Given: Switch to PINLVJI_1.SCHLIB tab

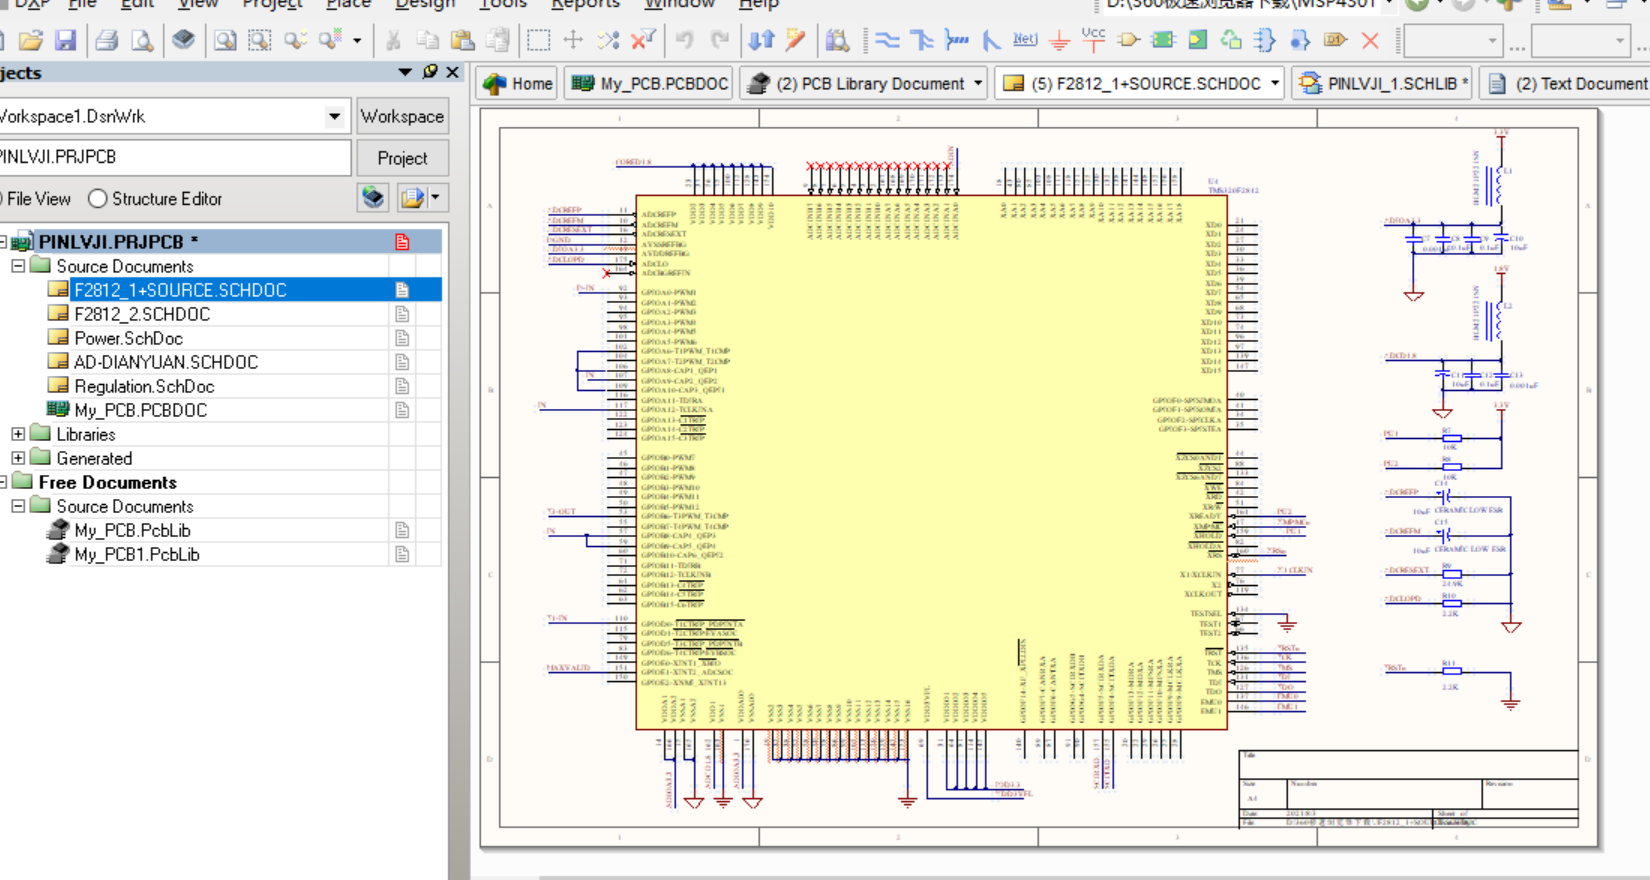Looking at the screenshot, I should point(1382,84).
